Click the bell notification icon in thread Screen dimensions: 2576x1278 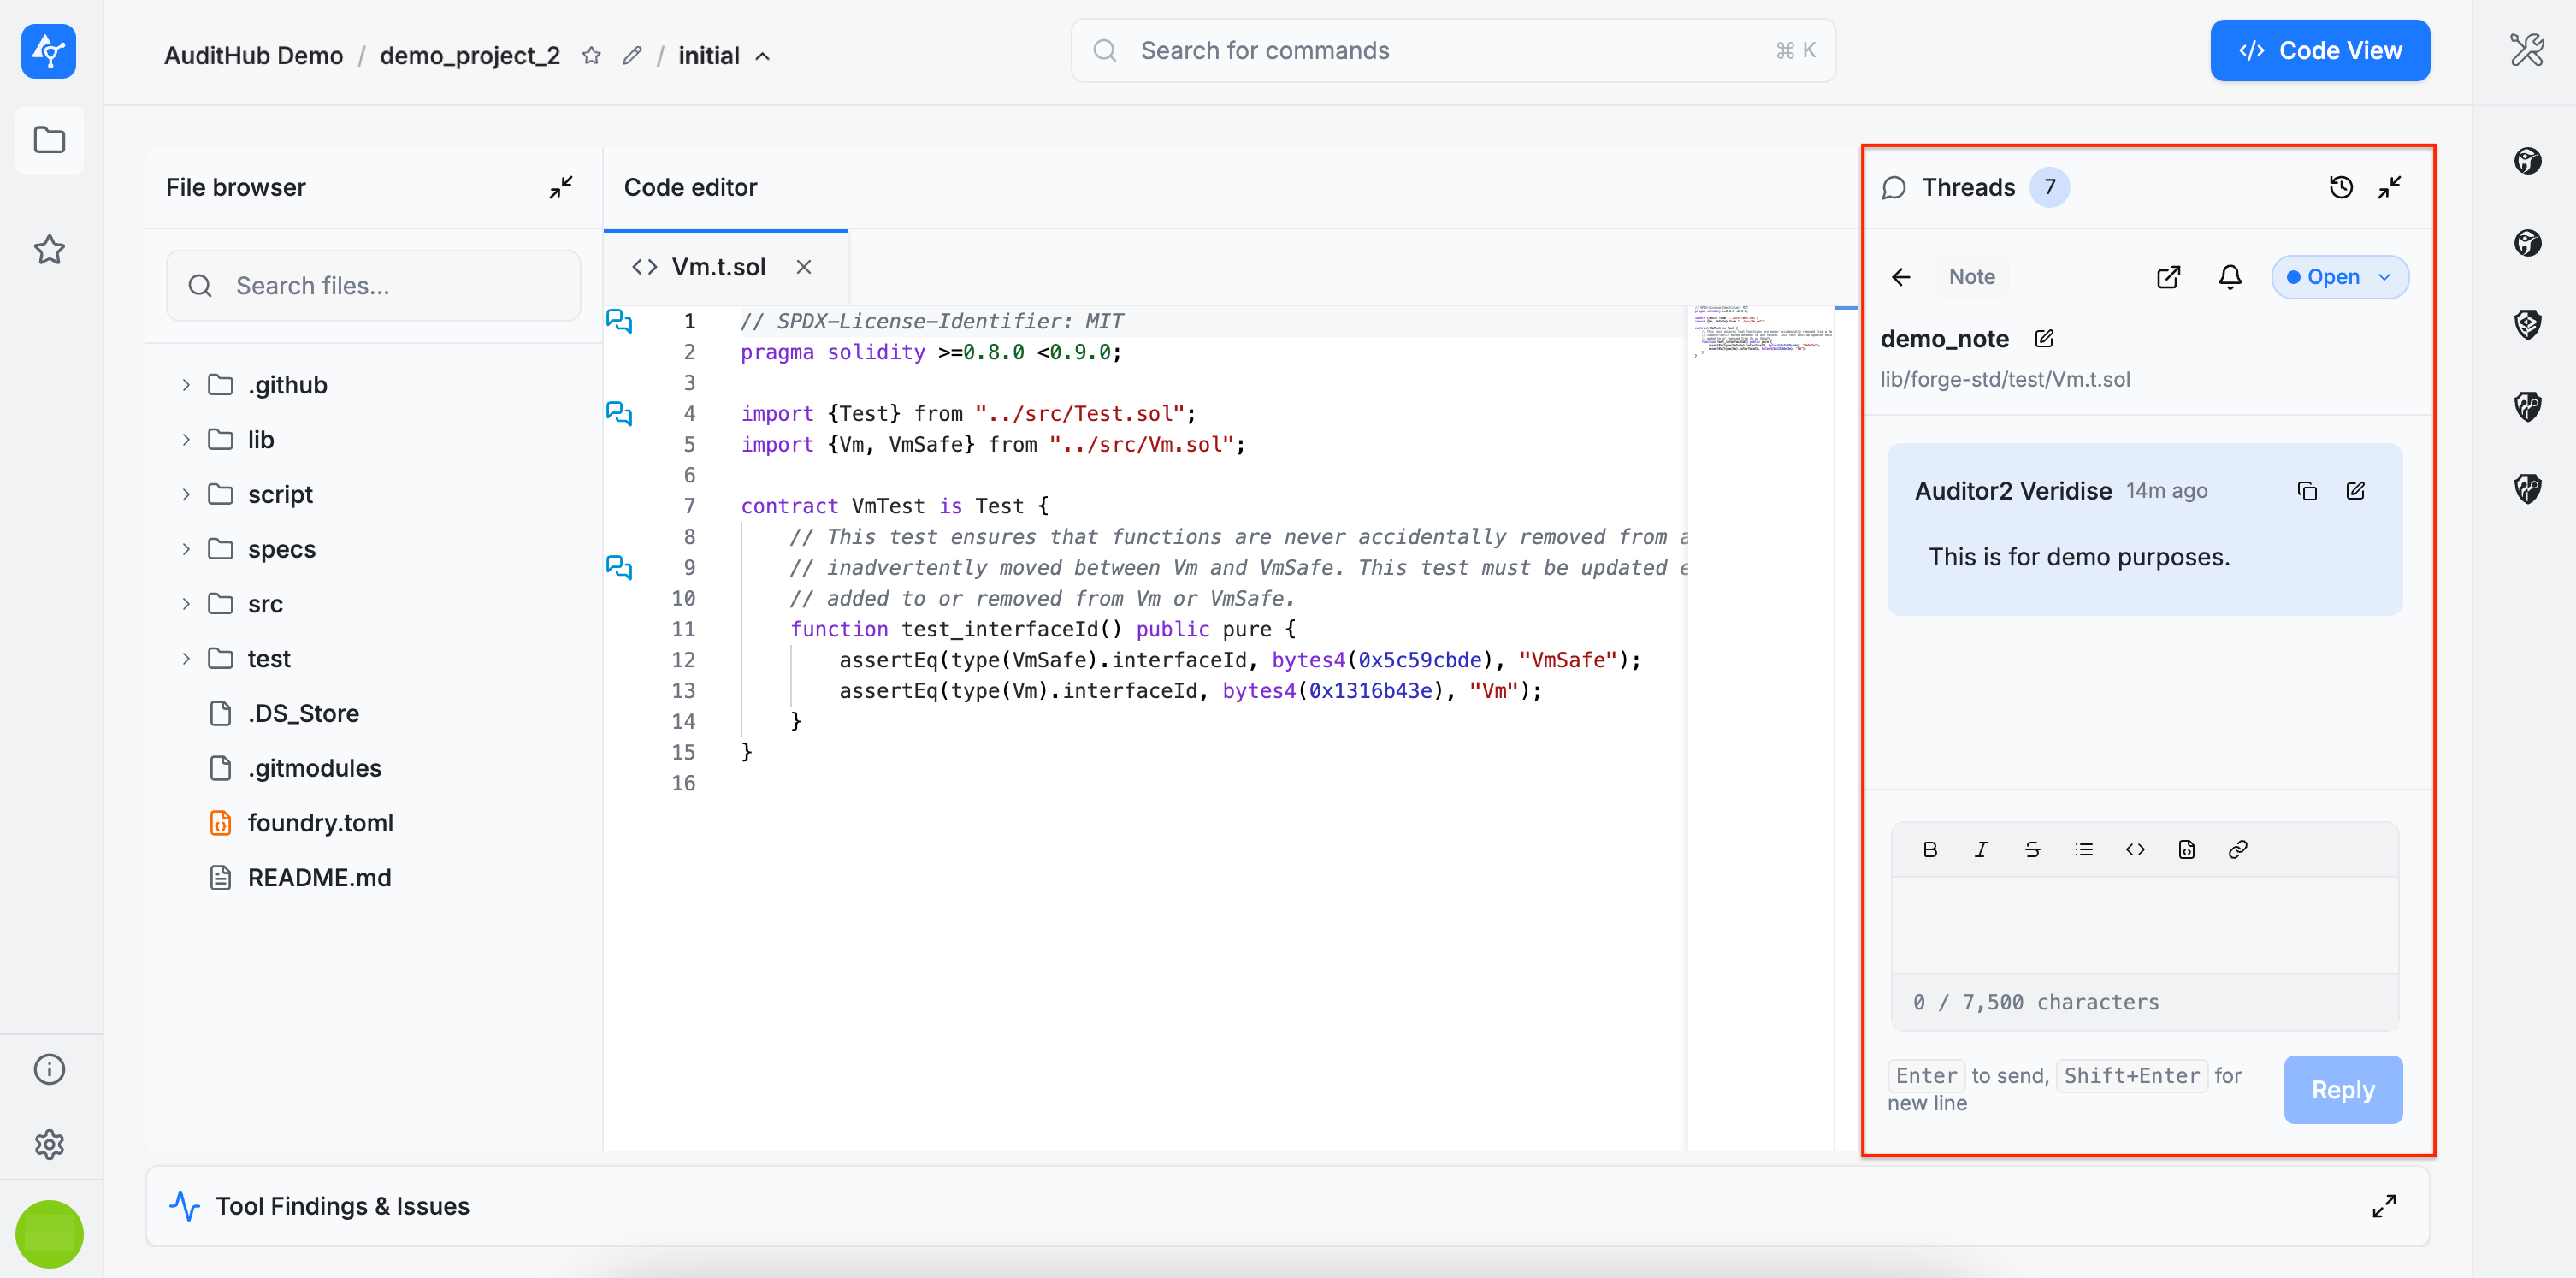[2229, 277]
